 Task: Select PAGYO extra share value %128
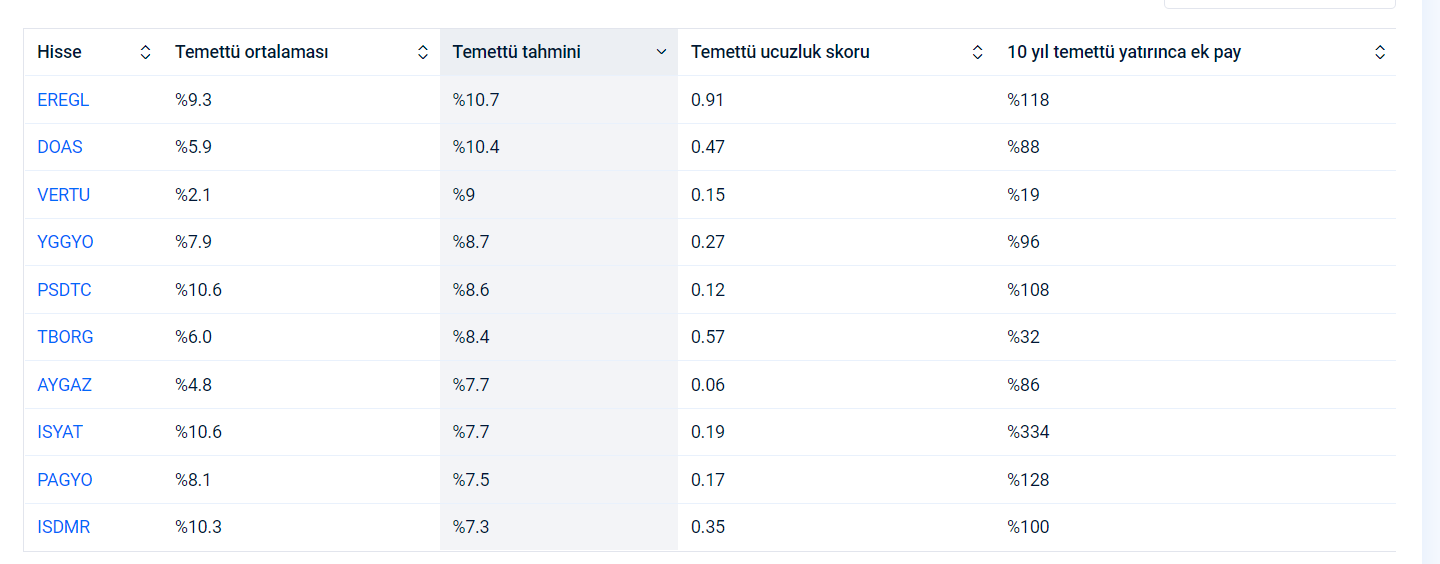(1029, 480)
